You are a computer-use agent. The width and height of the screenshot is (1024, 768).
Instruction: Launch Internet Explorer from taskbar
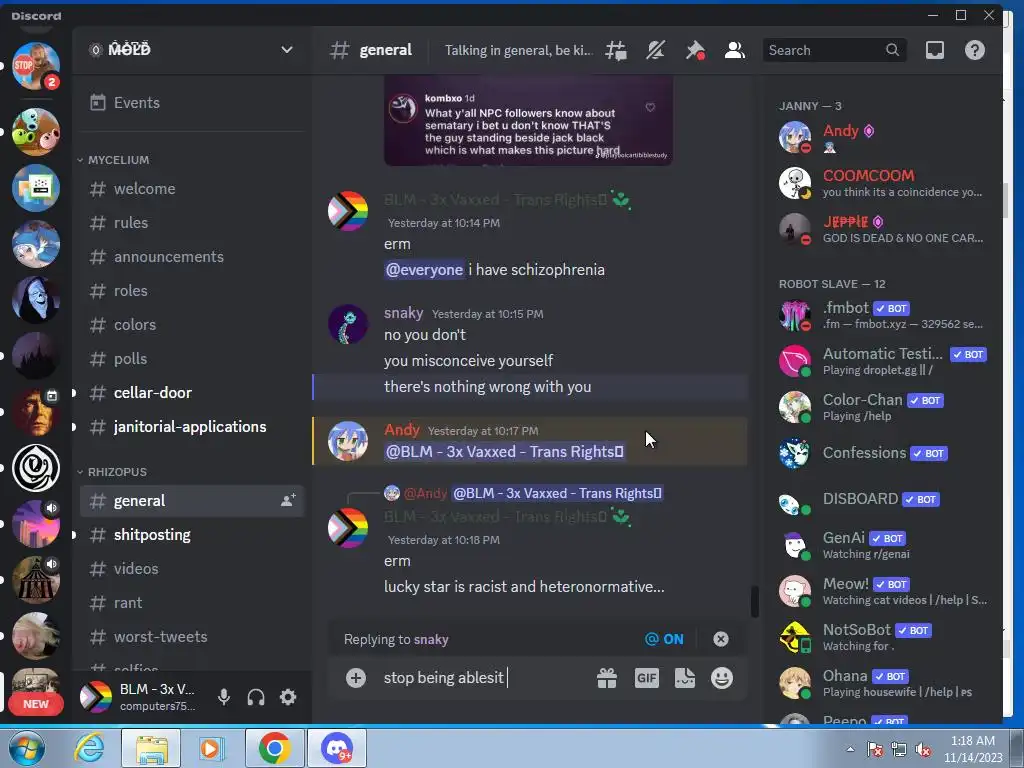(89, 748)
